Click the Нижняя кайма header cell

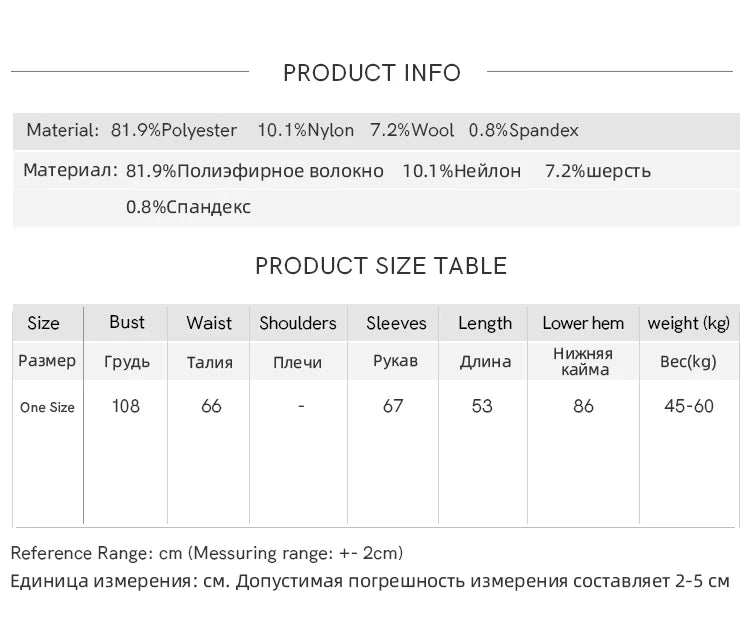[x=583, y=362]
